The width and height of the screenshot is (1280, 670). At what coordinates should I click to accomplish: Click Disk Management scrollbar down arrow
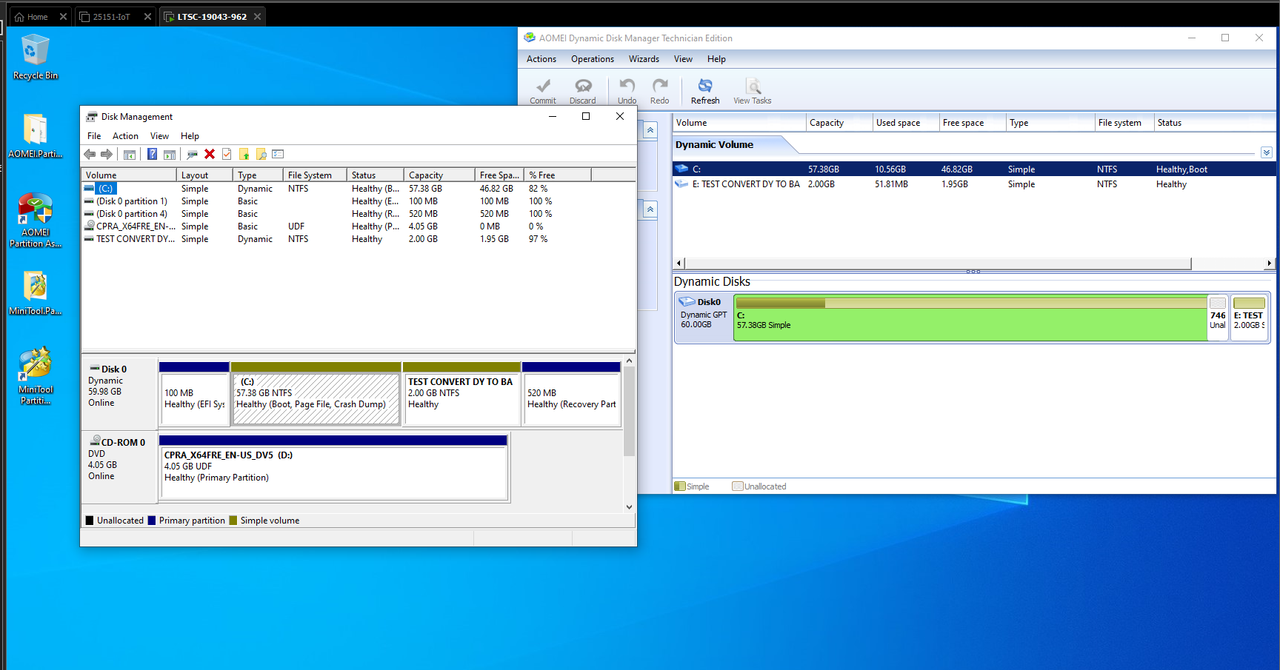tap(629, 507)
